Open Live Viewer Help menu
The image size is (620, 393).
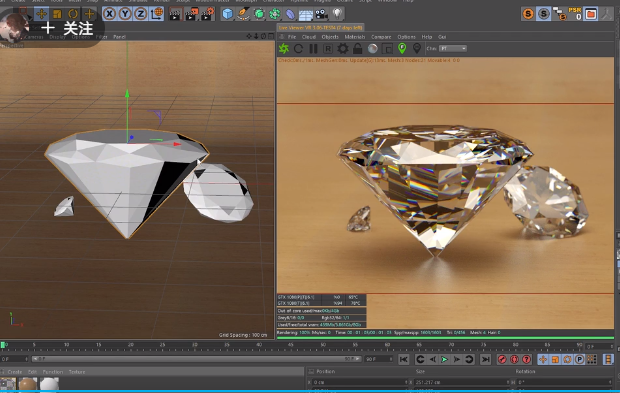(x=427, y=37)
